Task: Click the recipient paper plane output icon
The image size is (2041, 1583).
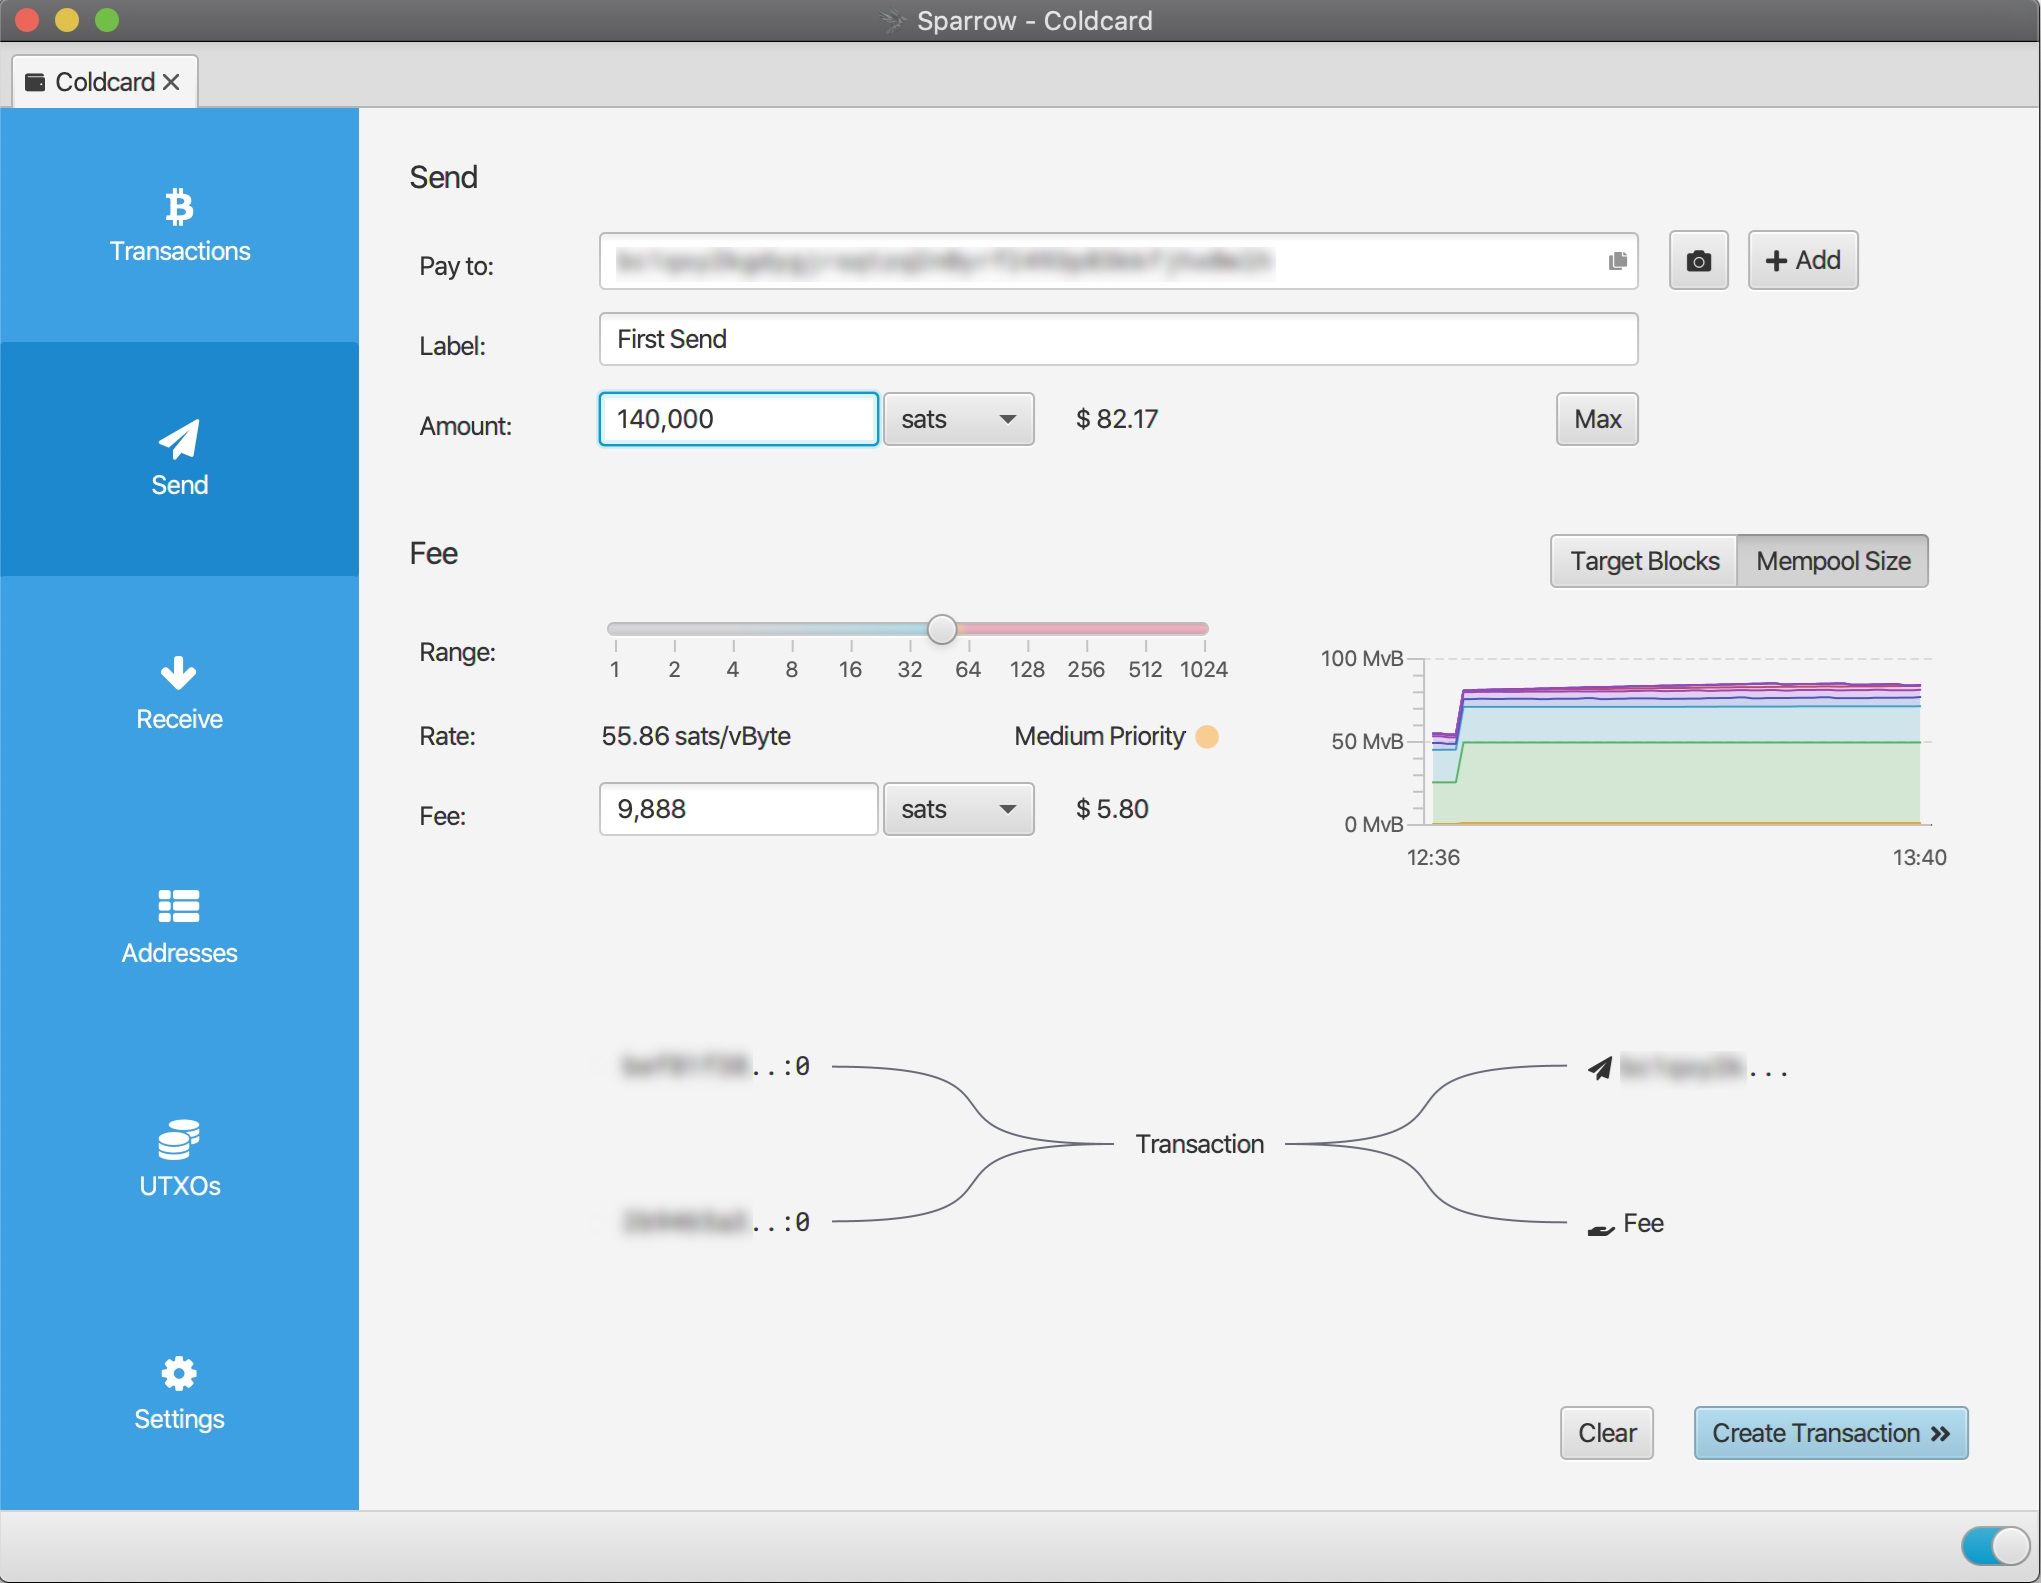Action: (x=1600, y=1068)
